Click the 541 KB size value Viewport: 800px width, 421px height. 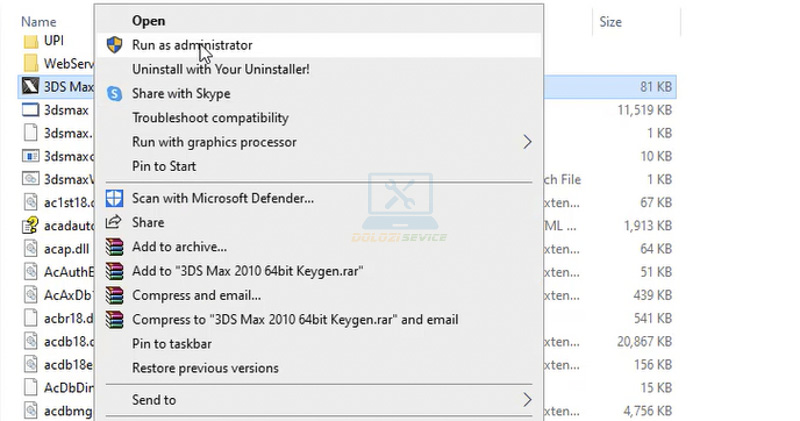click(653, 318)
